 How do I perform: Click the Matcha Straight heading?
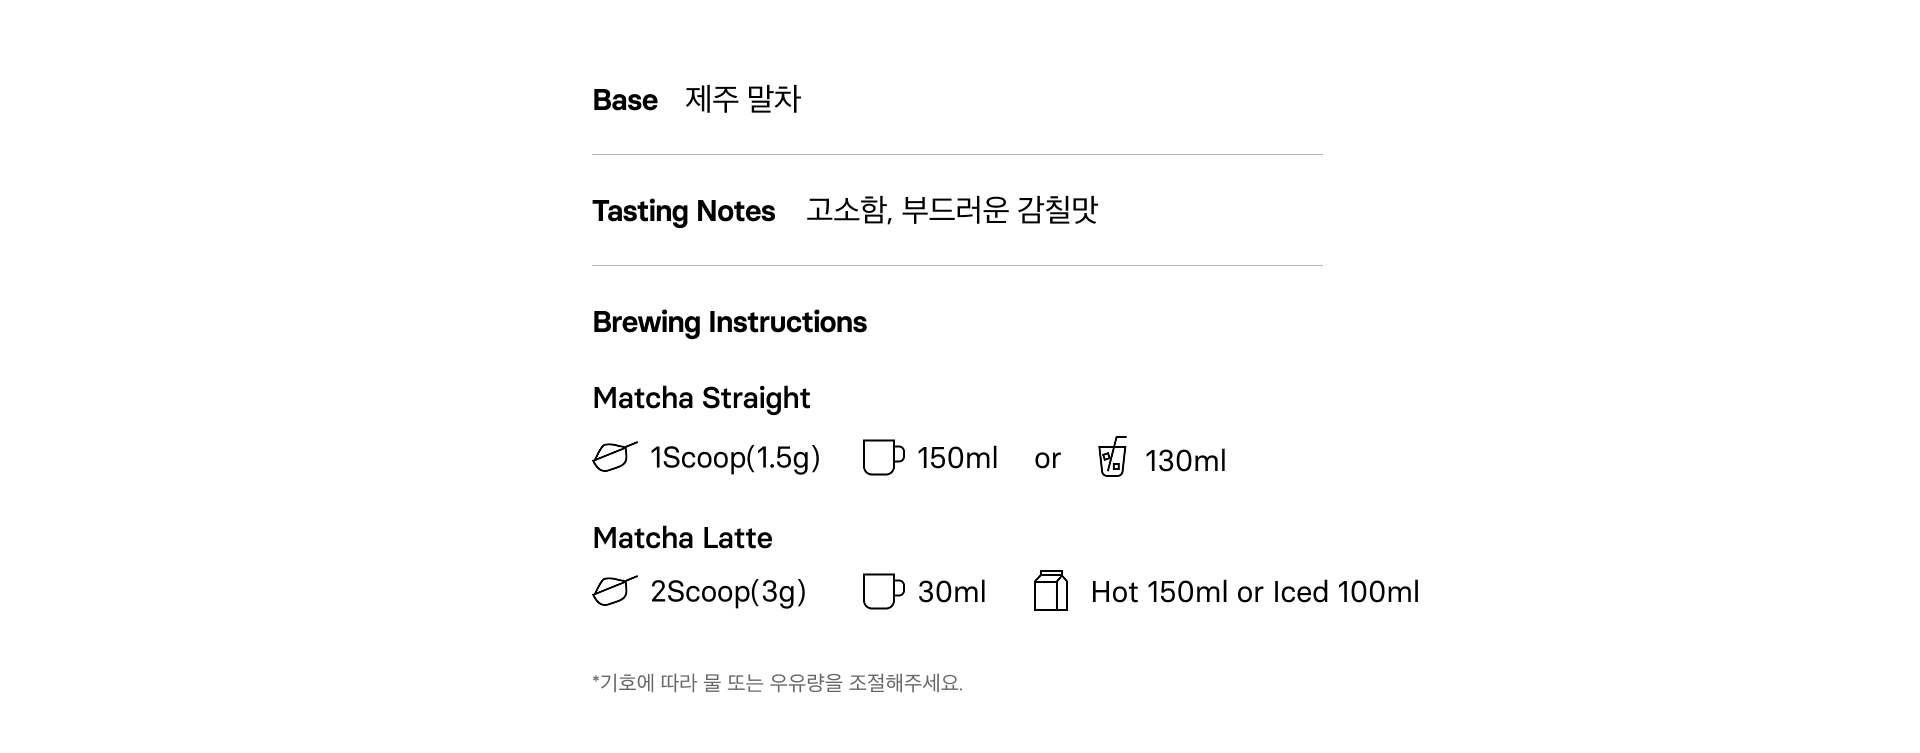(701, 398)
